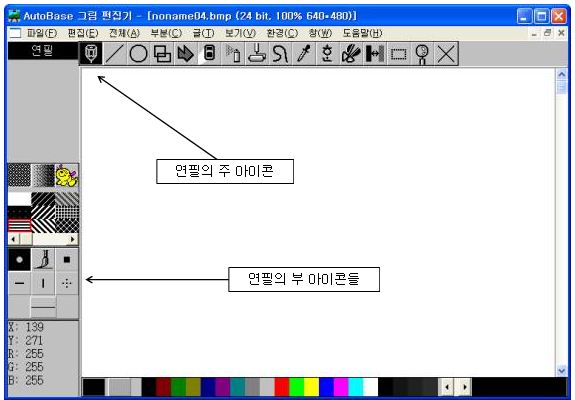Pick the overlapping rectangles tool
575x400 pixels.
[162, 54]
